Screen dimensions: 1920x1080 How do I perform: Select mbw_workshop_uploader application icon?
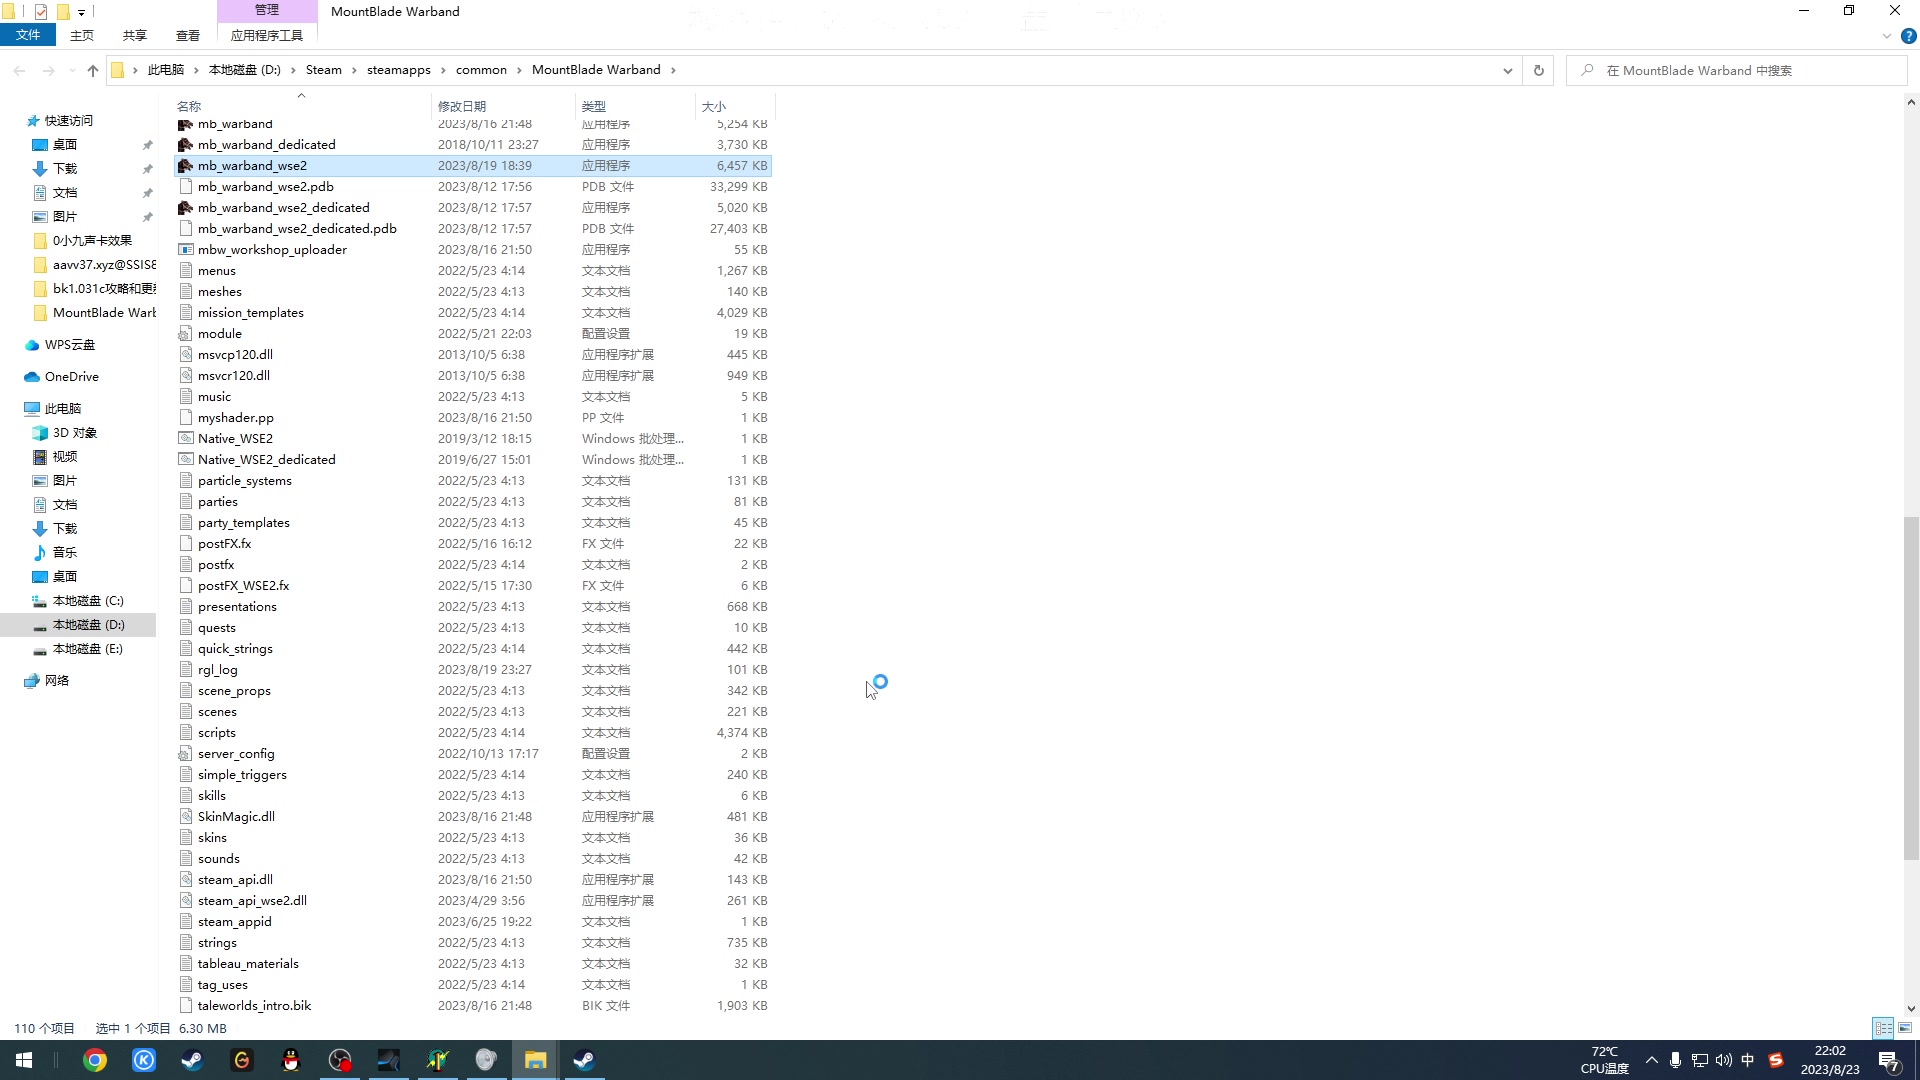tap(185, 250)
